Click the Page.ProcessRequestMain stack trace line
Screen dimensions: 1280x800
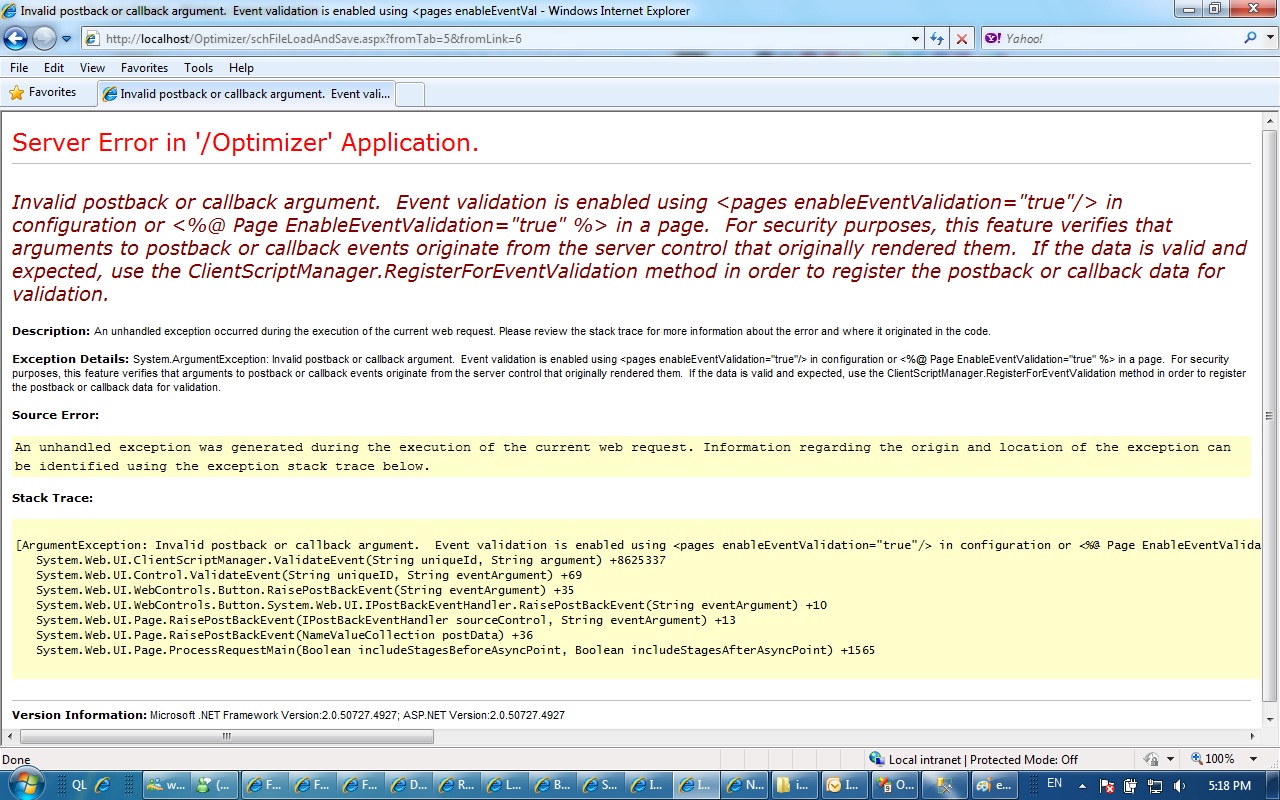point(455,650)
